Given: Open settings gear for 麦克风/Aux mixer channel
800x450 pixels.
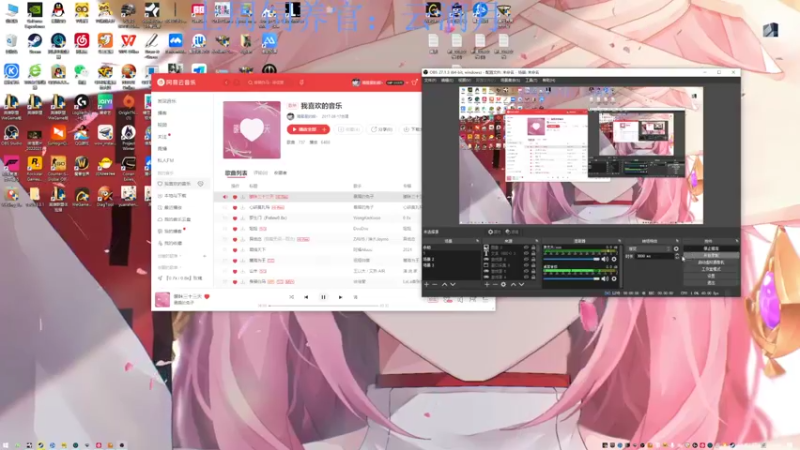Looking at the screenshot, I should pyautogui.click(x=614, y=259).
